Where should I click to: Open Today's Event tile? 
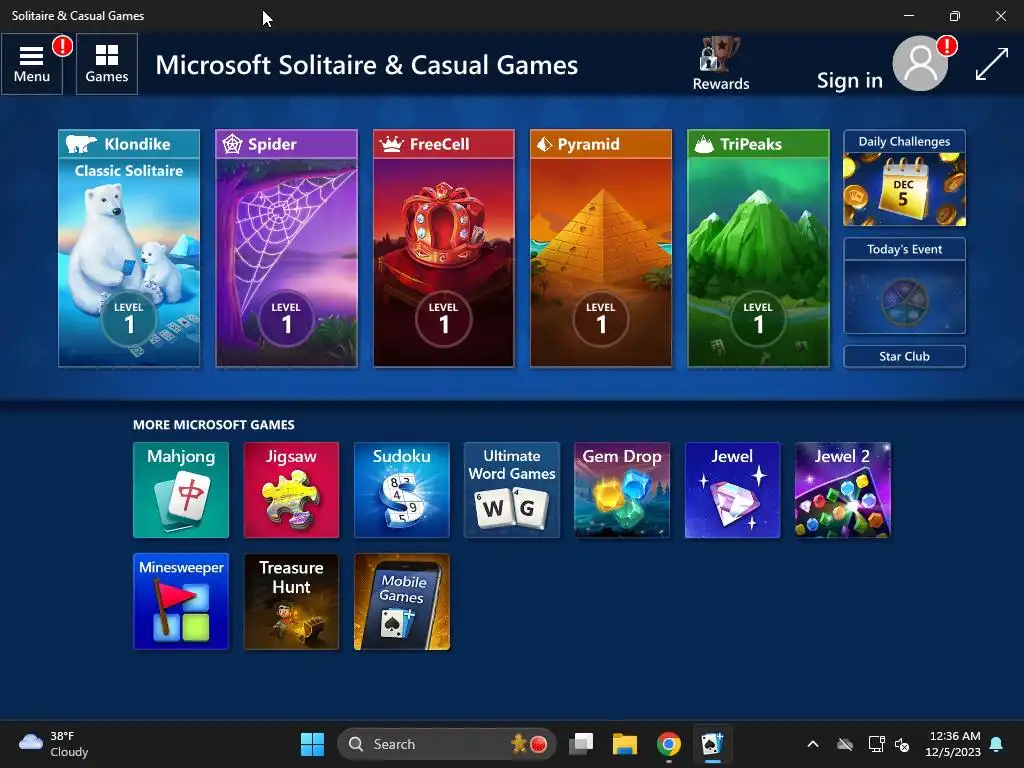904,286
